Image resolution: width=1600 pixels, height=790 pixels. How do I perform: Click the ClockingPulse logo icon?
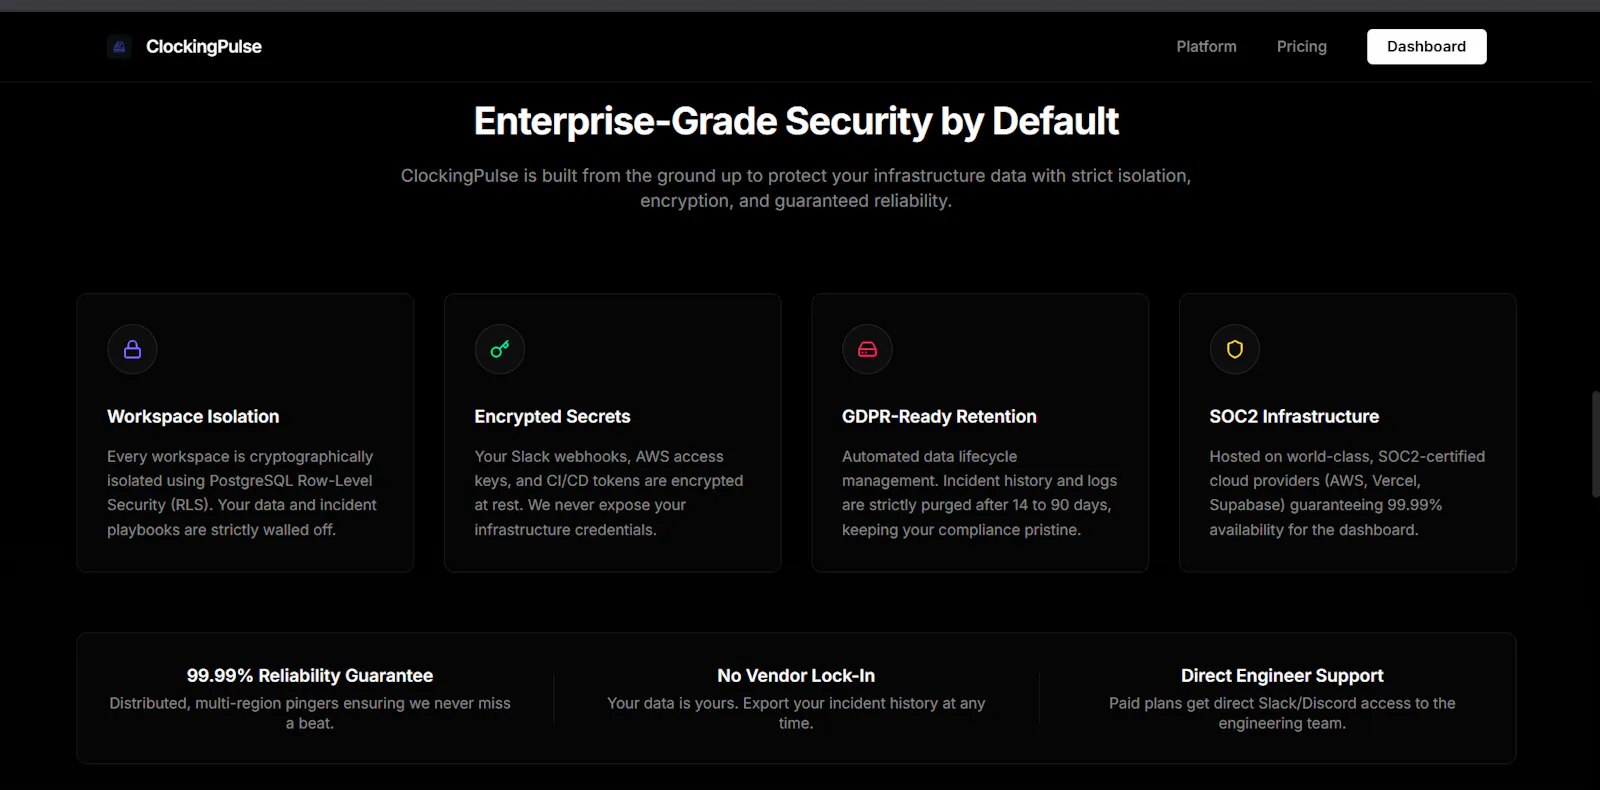tap(119, 47)
